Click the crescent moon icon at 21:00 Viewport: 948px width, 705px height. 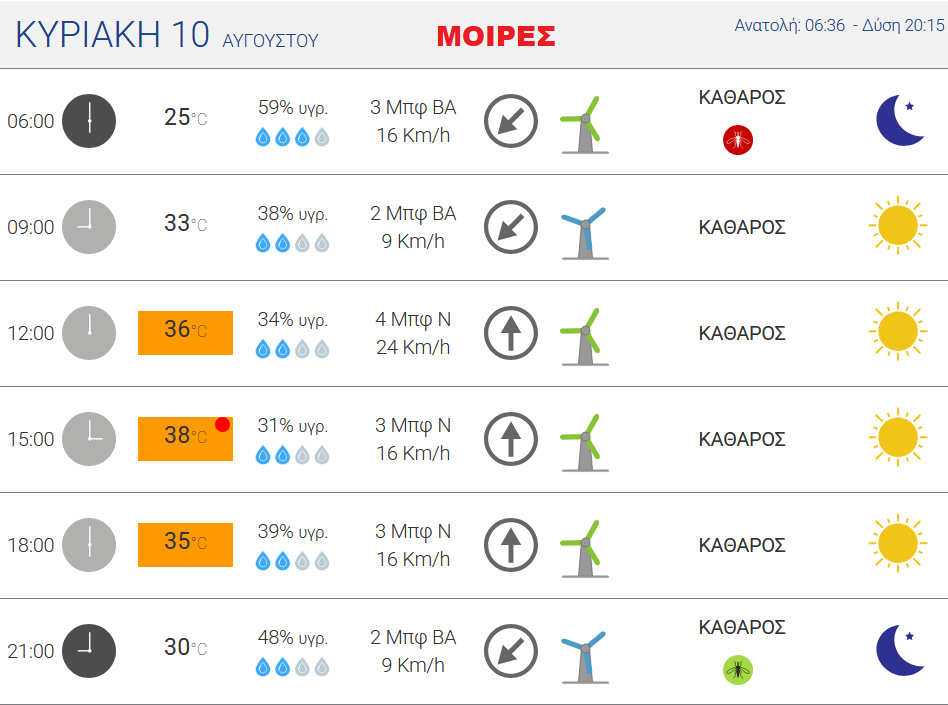(x=900, y=650)
